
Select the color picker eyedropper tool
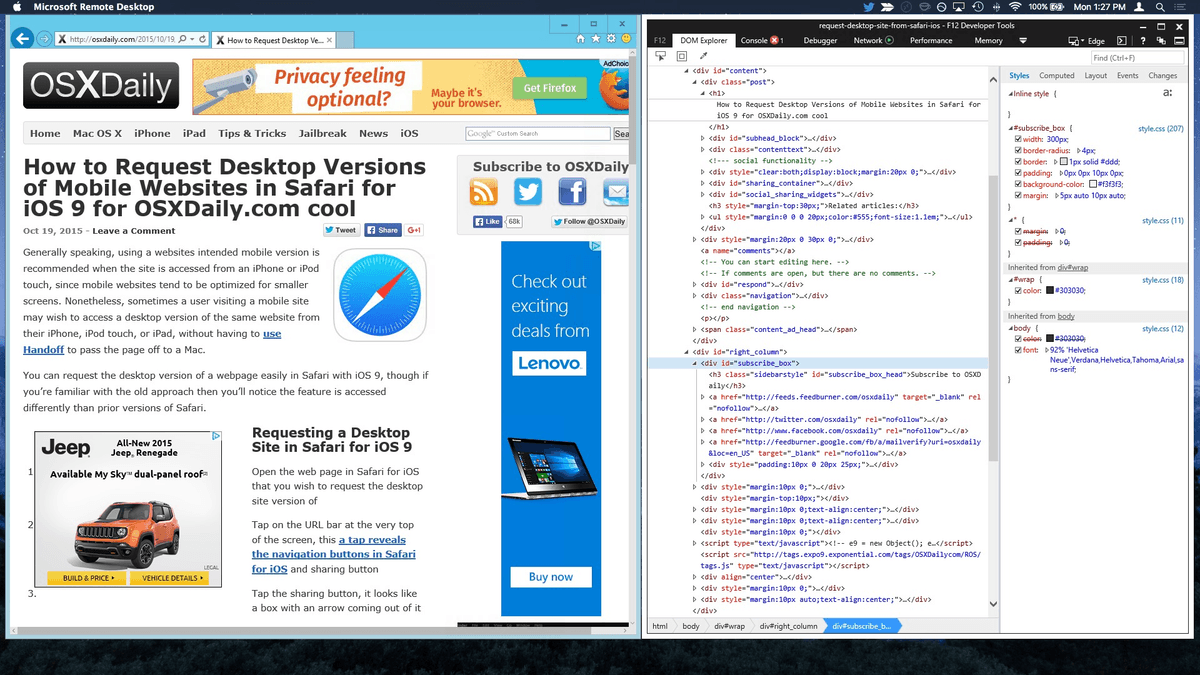coord(703,57)
